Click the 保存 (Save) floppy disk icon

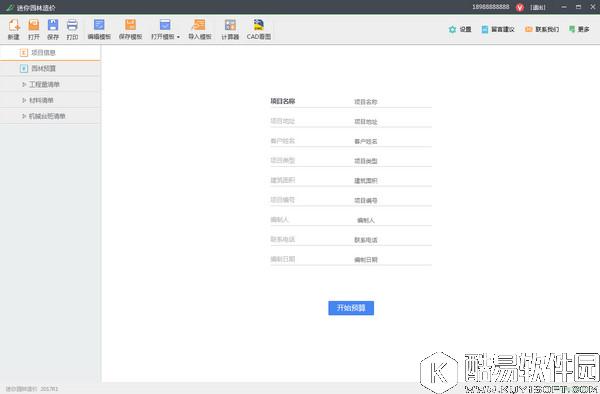(53, 25)
